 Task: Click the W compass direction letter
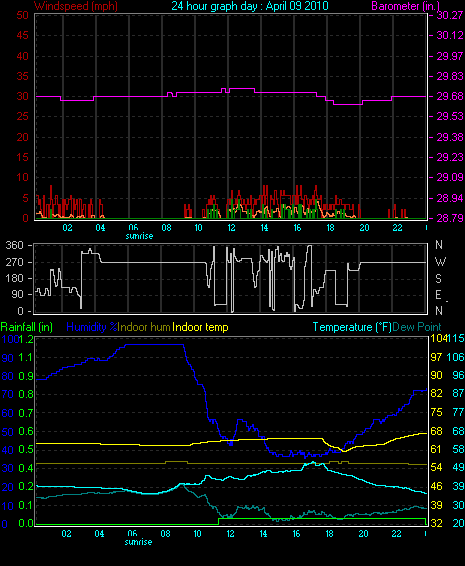pos(440,261)
